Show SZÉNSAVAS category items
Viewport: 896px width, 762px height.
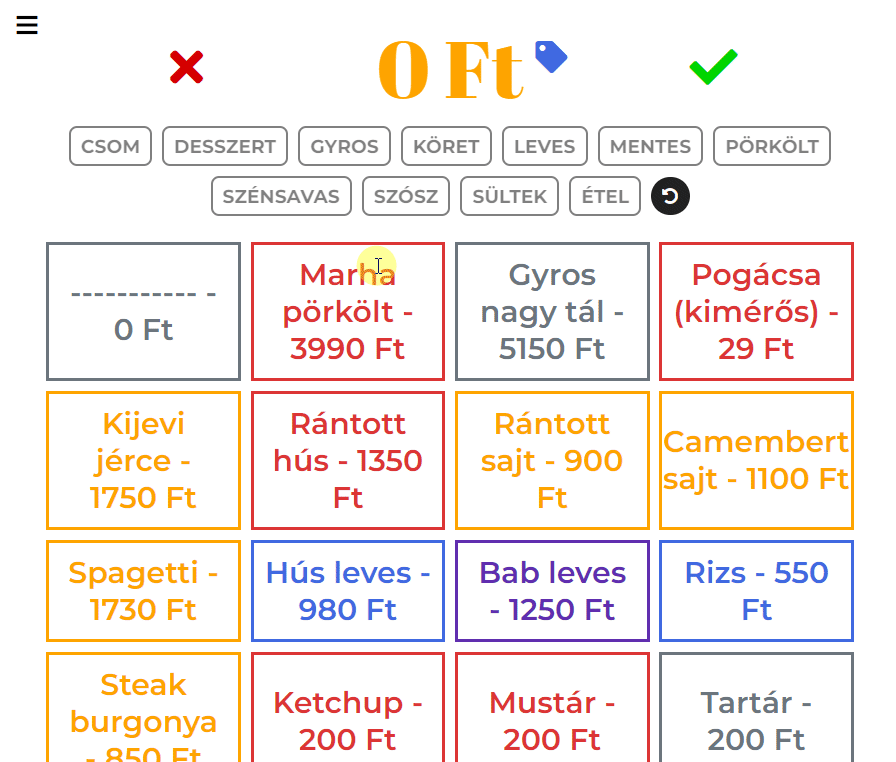click(281, 196)
